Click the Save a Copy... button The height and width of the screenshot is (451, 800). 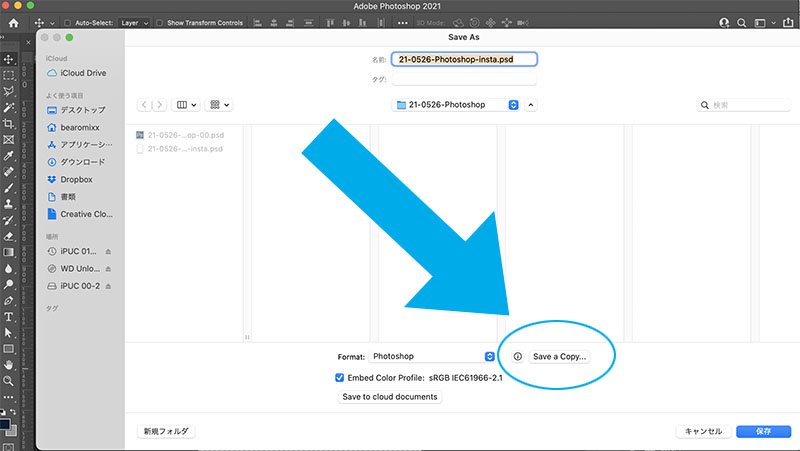coord(559,357)
